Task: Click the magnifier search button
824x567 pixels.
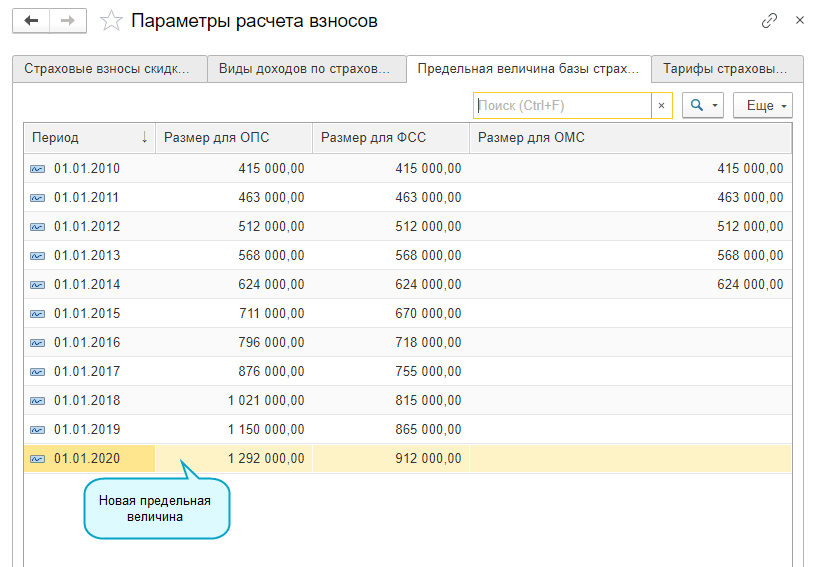Action: click(697, 106)
